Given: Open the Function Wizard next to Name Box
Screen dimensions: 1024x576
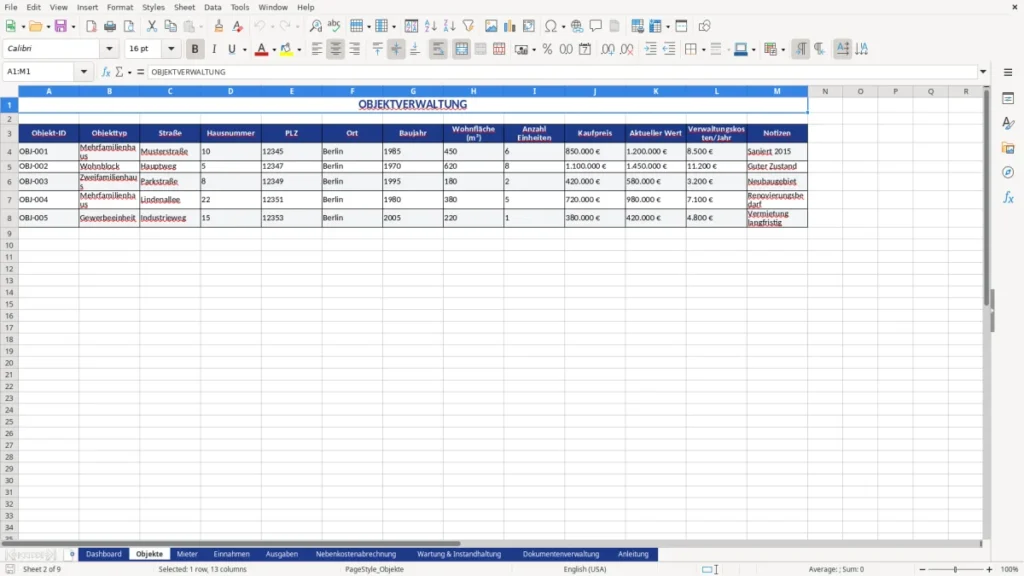Looking at the screenshot, I should pos(106,72).
